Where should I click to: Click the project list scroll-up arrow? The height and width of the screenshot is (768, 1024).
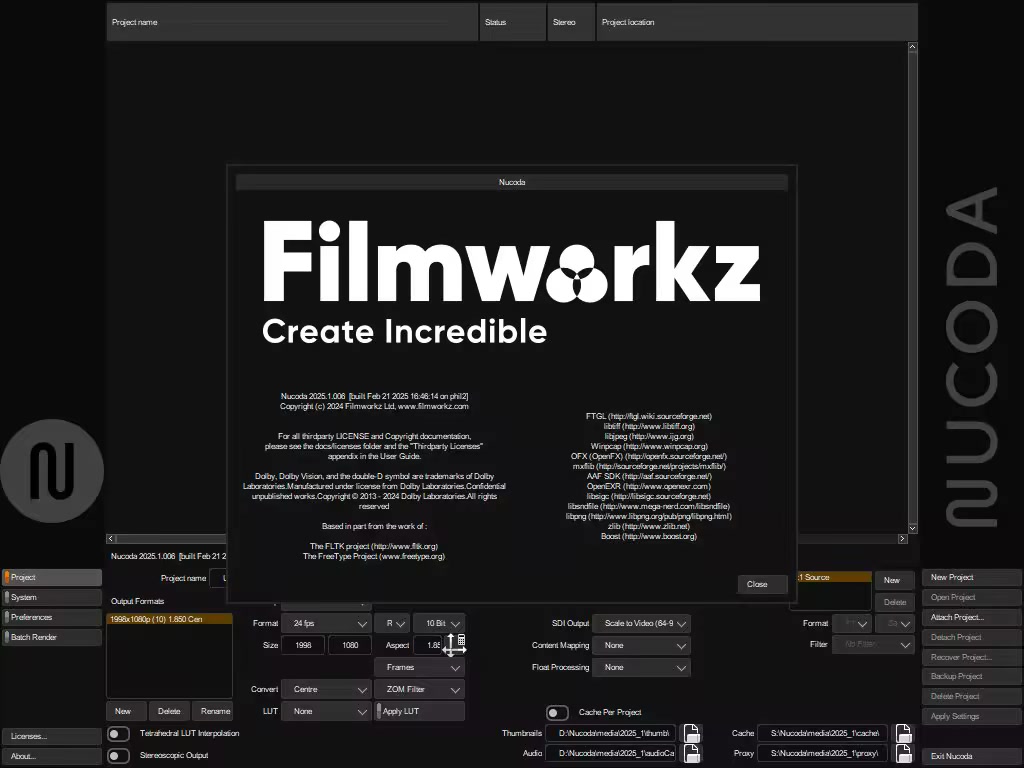click(x=912, y=47)
